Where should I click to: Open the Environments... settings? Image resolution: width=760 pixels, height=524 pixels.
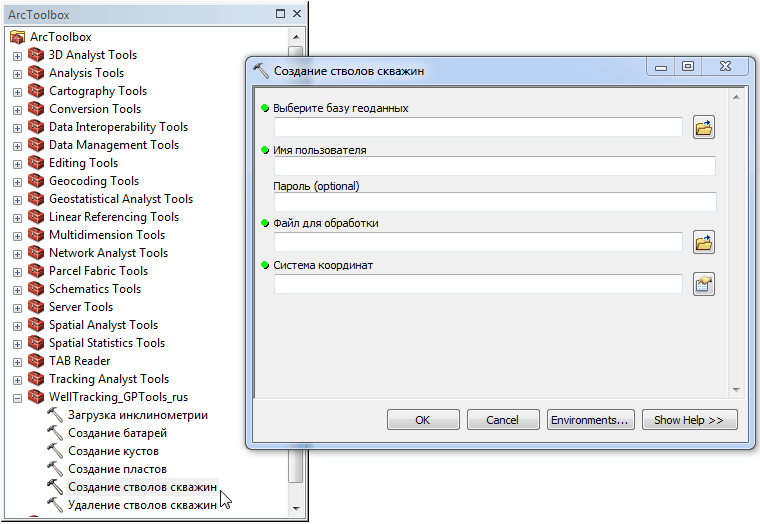tap(590, 420)
